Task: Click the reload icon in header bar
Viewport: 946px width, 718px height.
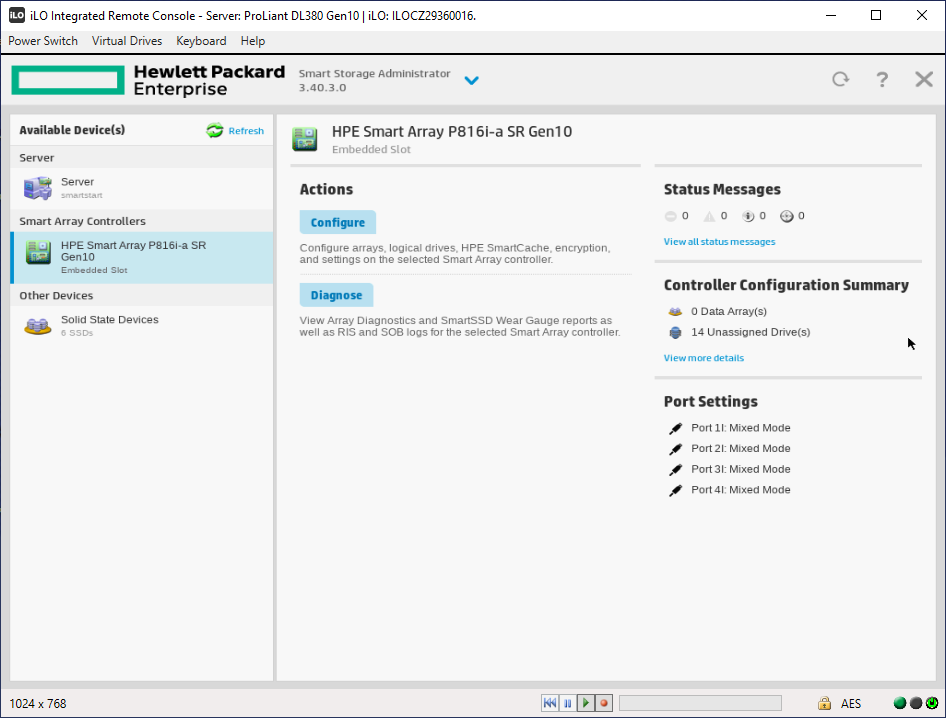Action: 840,79
